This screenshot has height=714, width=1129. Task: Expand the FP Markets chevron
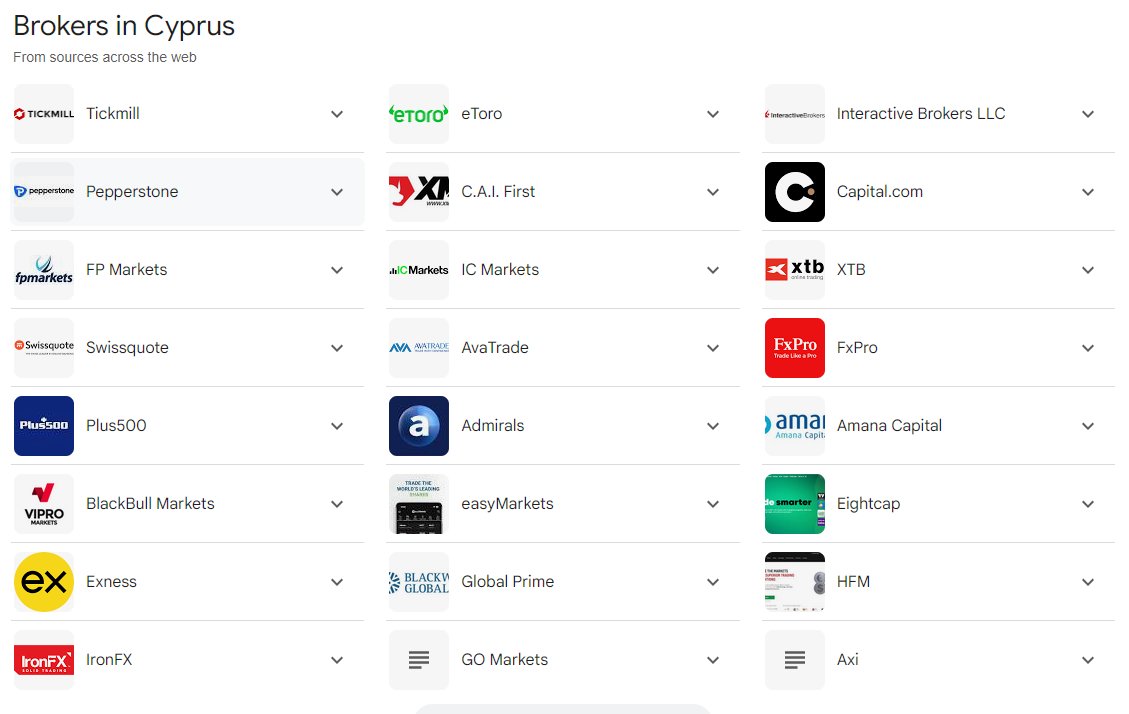[337, 270]
